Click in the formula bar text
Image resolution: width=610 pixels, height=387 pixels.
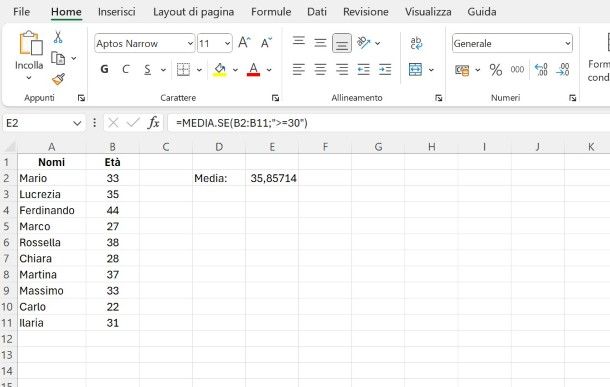(x=242, y=123)
